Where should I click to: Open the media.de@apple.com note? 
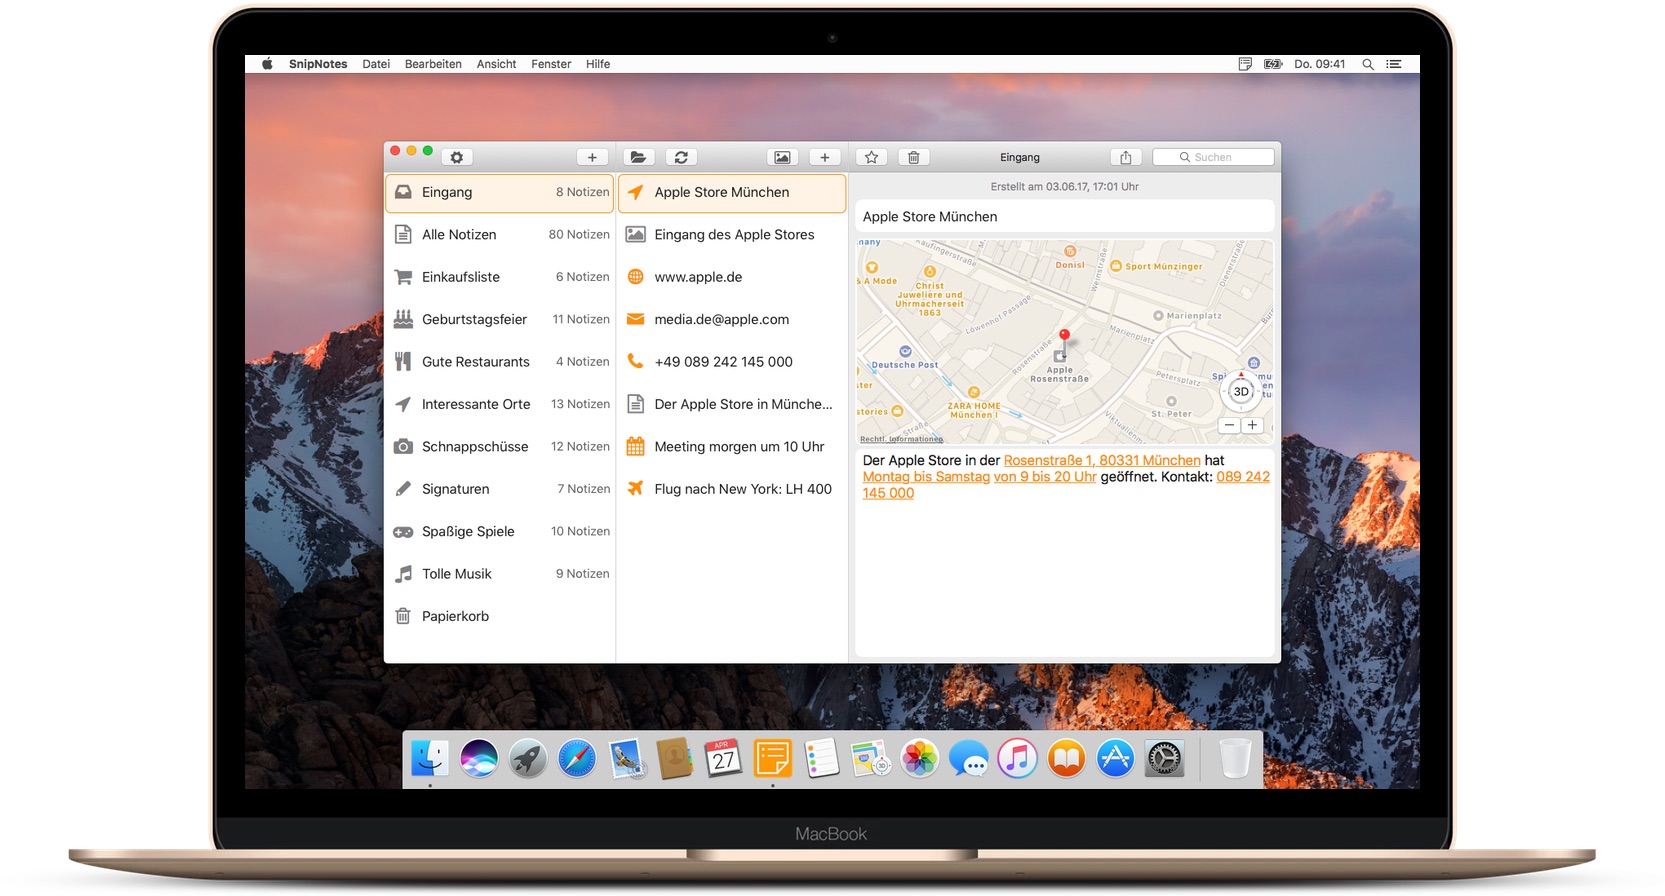(x=732, y=319)
